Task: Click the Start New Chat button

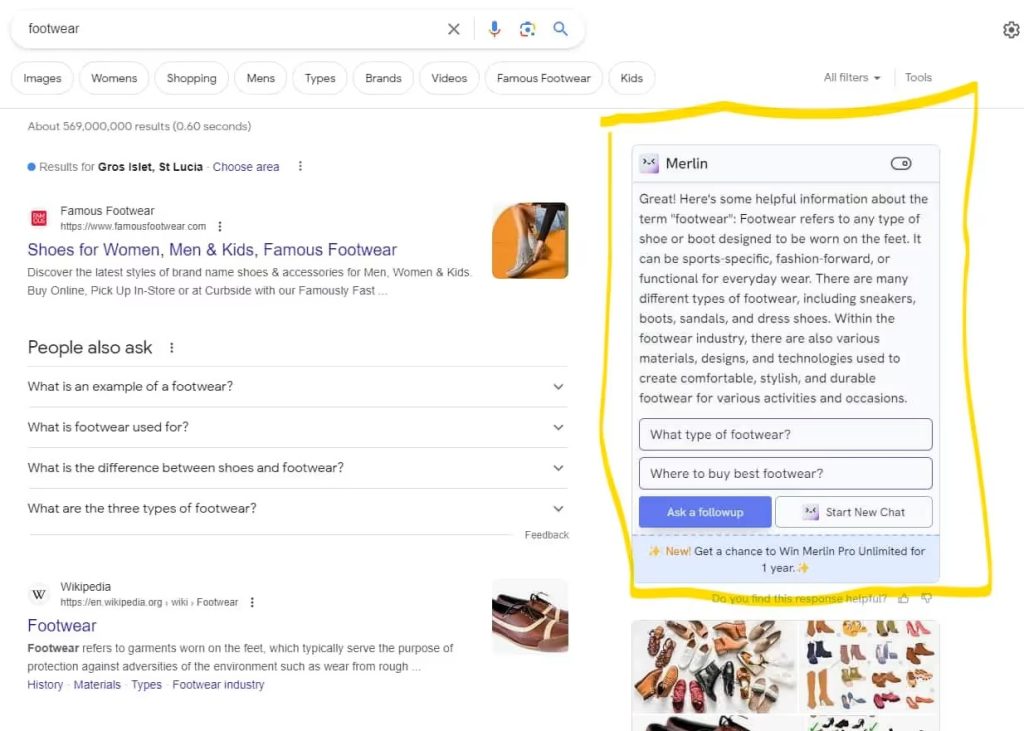Action: [853, 512]
